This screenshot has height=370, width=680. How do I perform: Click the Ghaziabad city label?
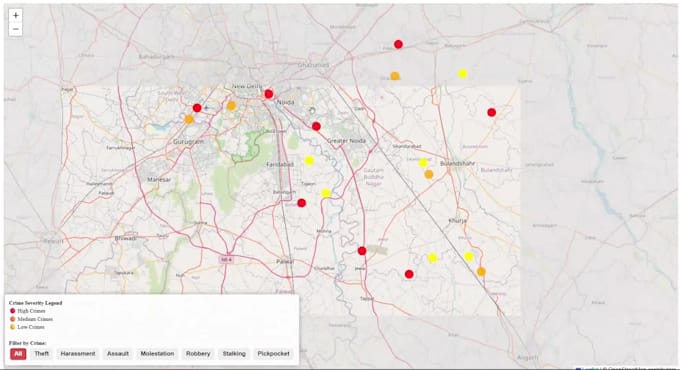[x=314, y=65]
